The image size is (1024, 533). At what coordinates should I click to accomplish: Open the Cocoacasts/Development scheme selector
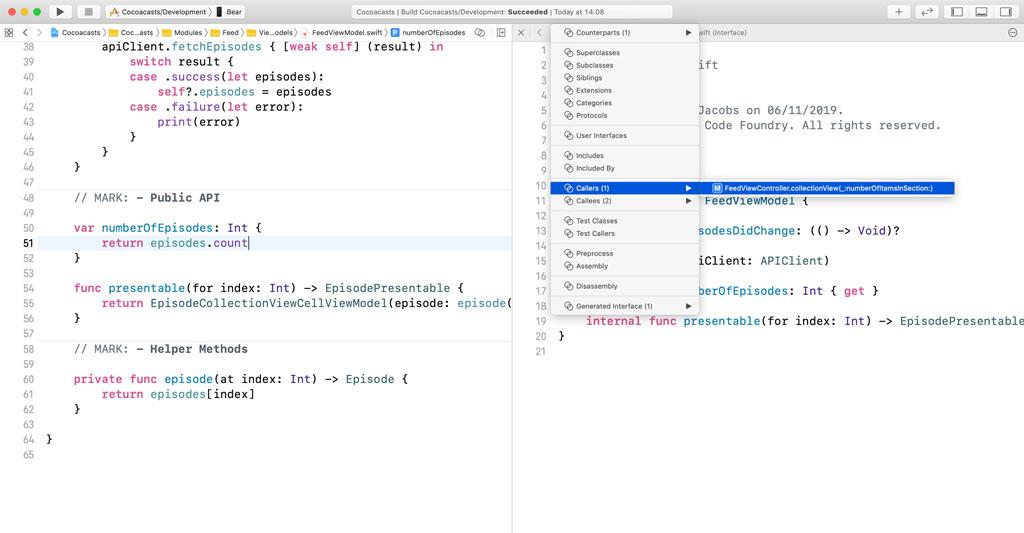tap(157, 12)
